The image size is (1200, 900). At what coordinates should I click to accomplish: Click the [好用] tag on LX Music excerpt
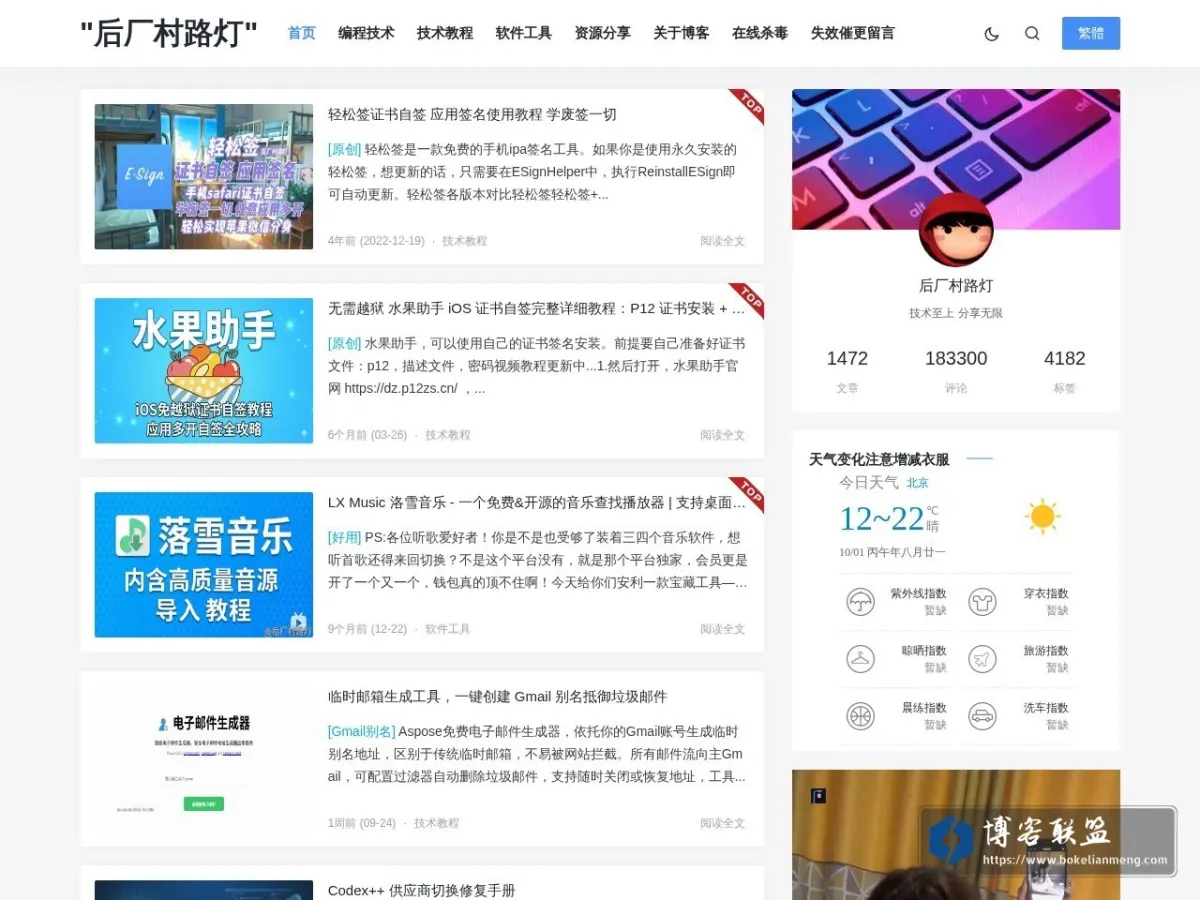[x=344, y=537]
